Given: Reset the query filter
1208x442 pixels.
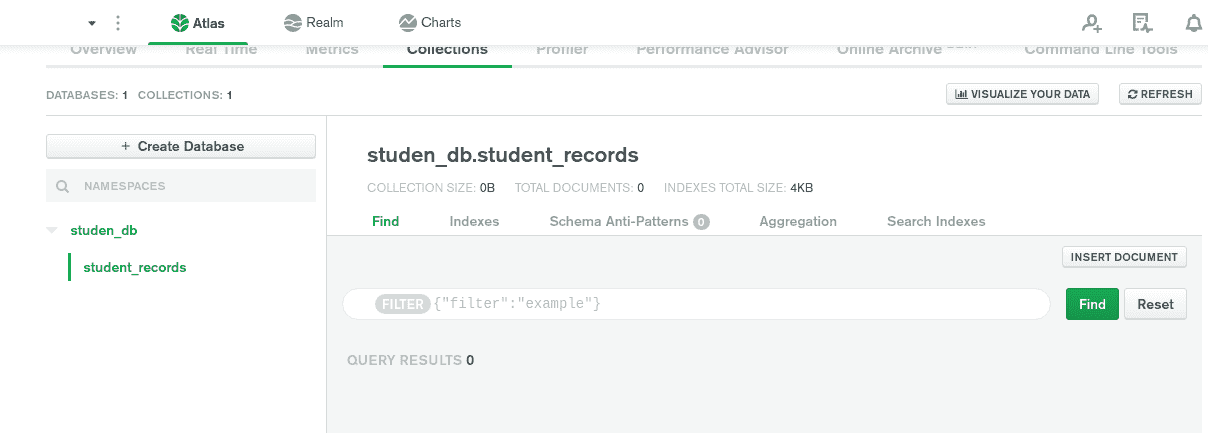Looking at the screenshot, I should click(x=1155, y=304).
